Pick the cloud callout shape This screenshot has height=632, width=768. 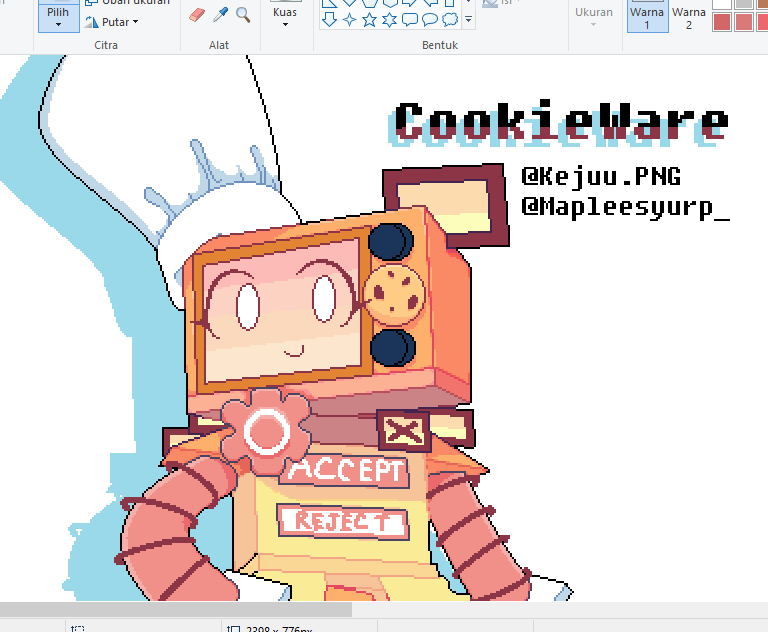[x=449, y=19]
